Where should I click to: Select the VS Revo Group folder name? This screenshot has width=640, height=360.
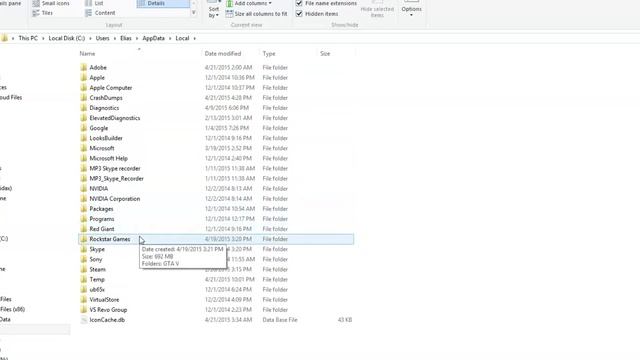108,310
